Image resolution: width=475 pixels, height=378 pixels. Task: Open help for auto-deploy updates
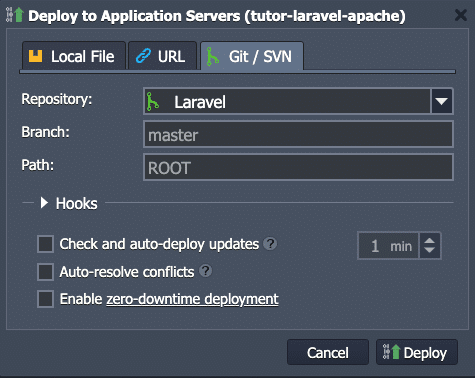tap(270, 244)
